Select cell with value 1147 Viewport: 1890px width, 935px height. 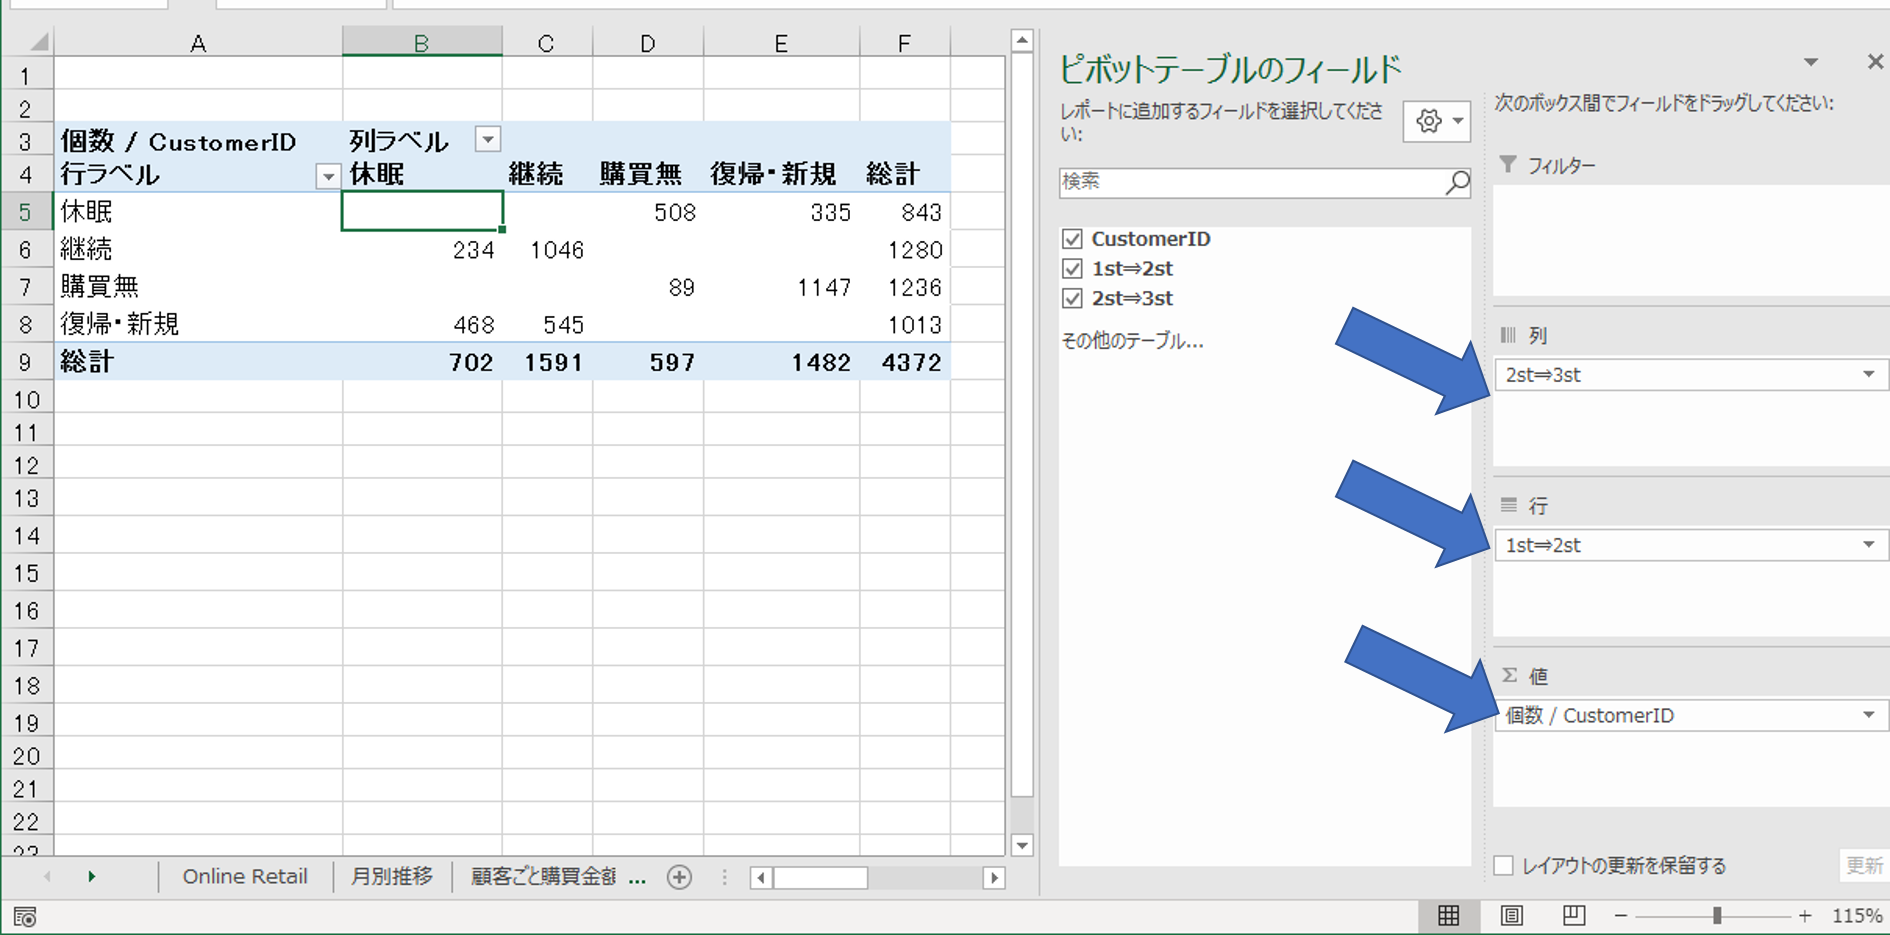(x=781, y=287)
